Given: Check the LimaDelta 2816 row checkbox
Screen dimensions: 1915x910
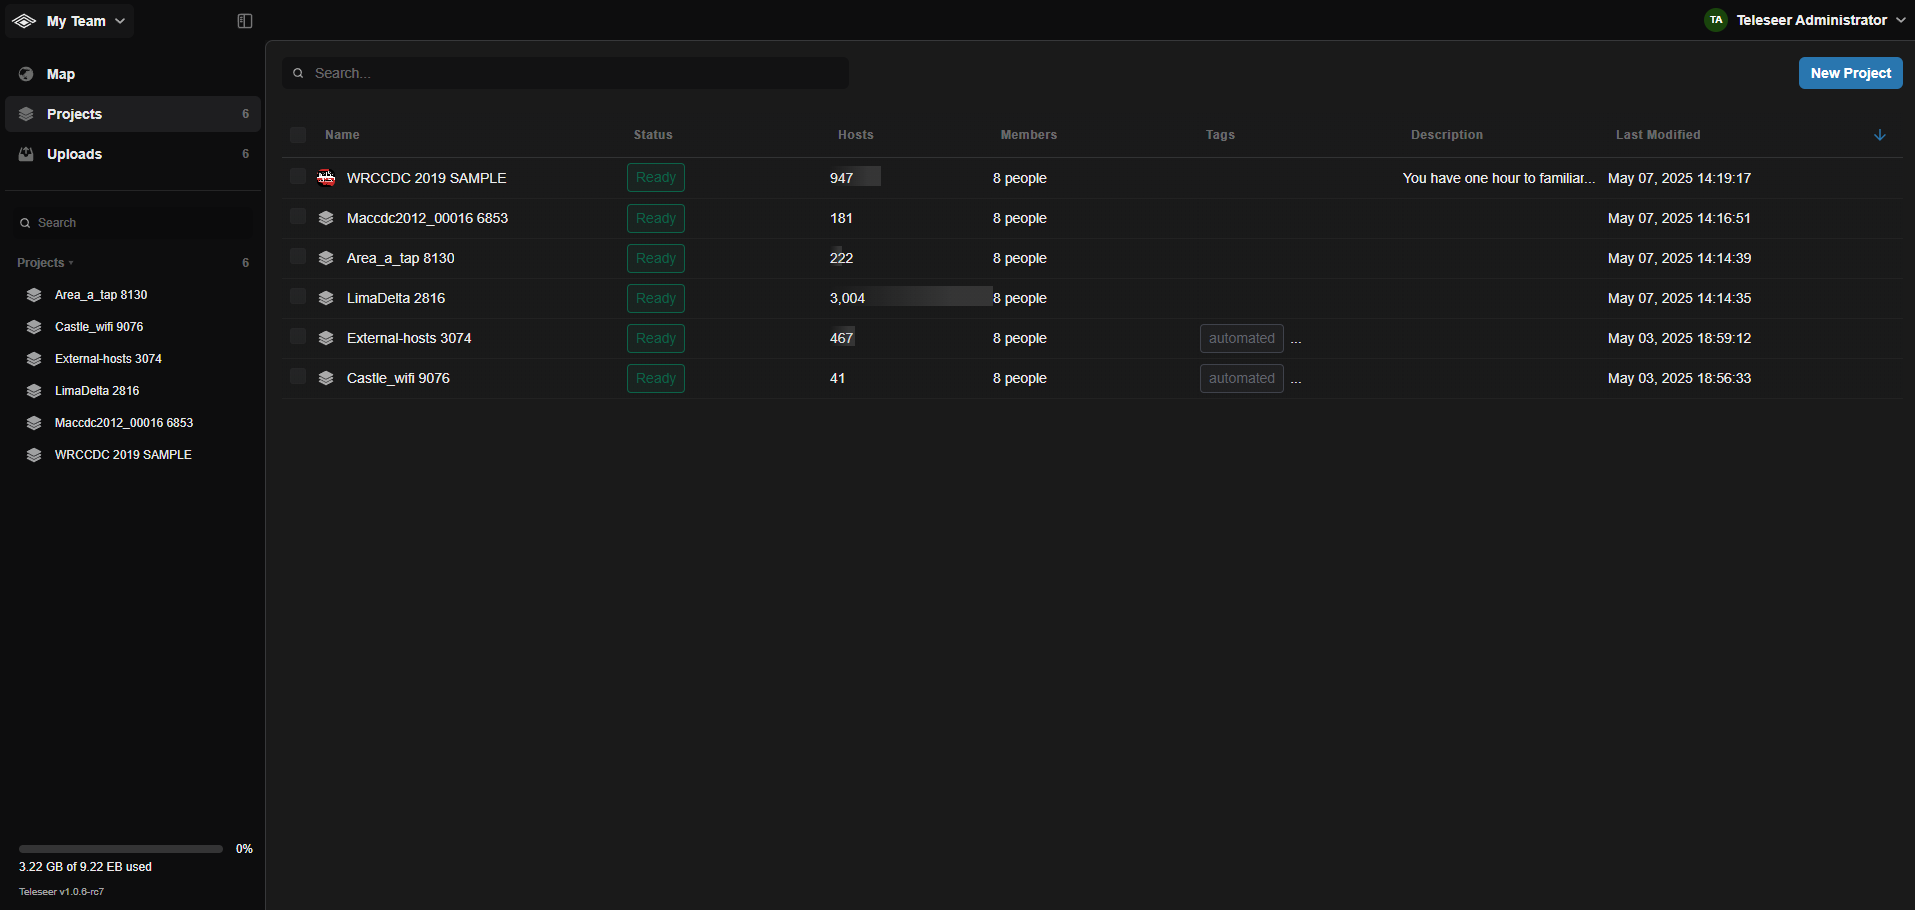Looking at the screenshot, I should [298, 297].
